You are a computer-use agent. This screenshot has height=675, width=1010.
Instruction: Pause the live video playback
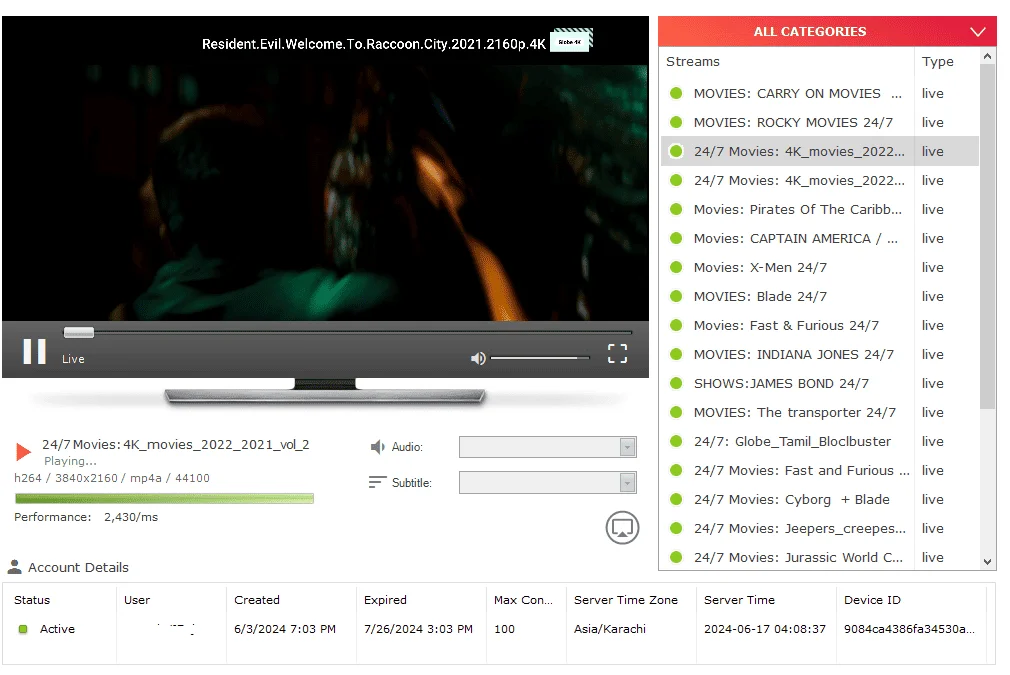point(34,352)
